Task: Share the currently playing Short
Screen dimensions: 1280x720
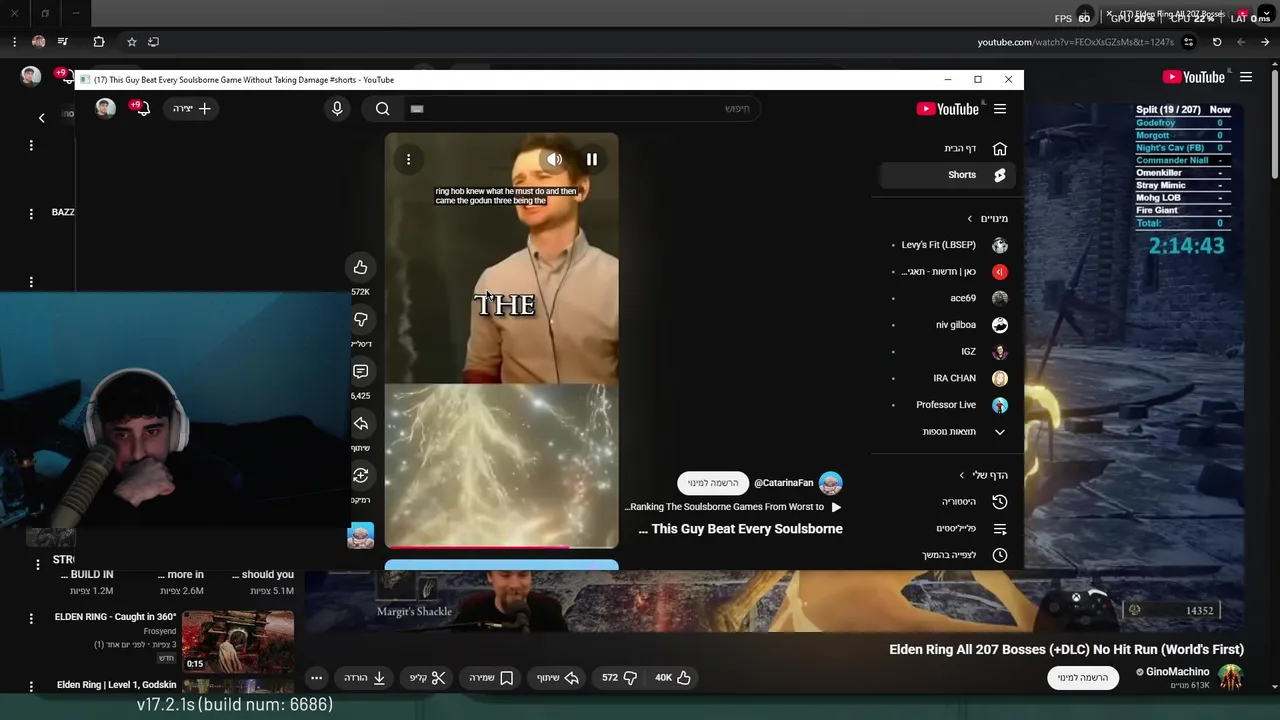Action: click(x=361, y=423)
